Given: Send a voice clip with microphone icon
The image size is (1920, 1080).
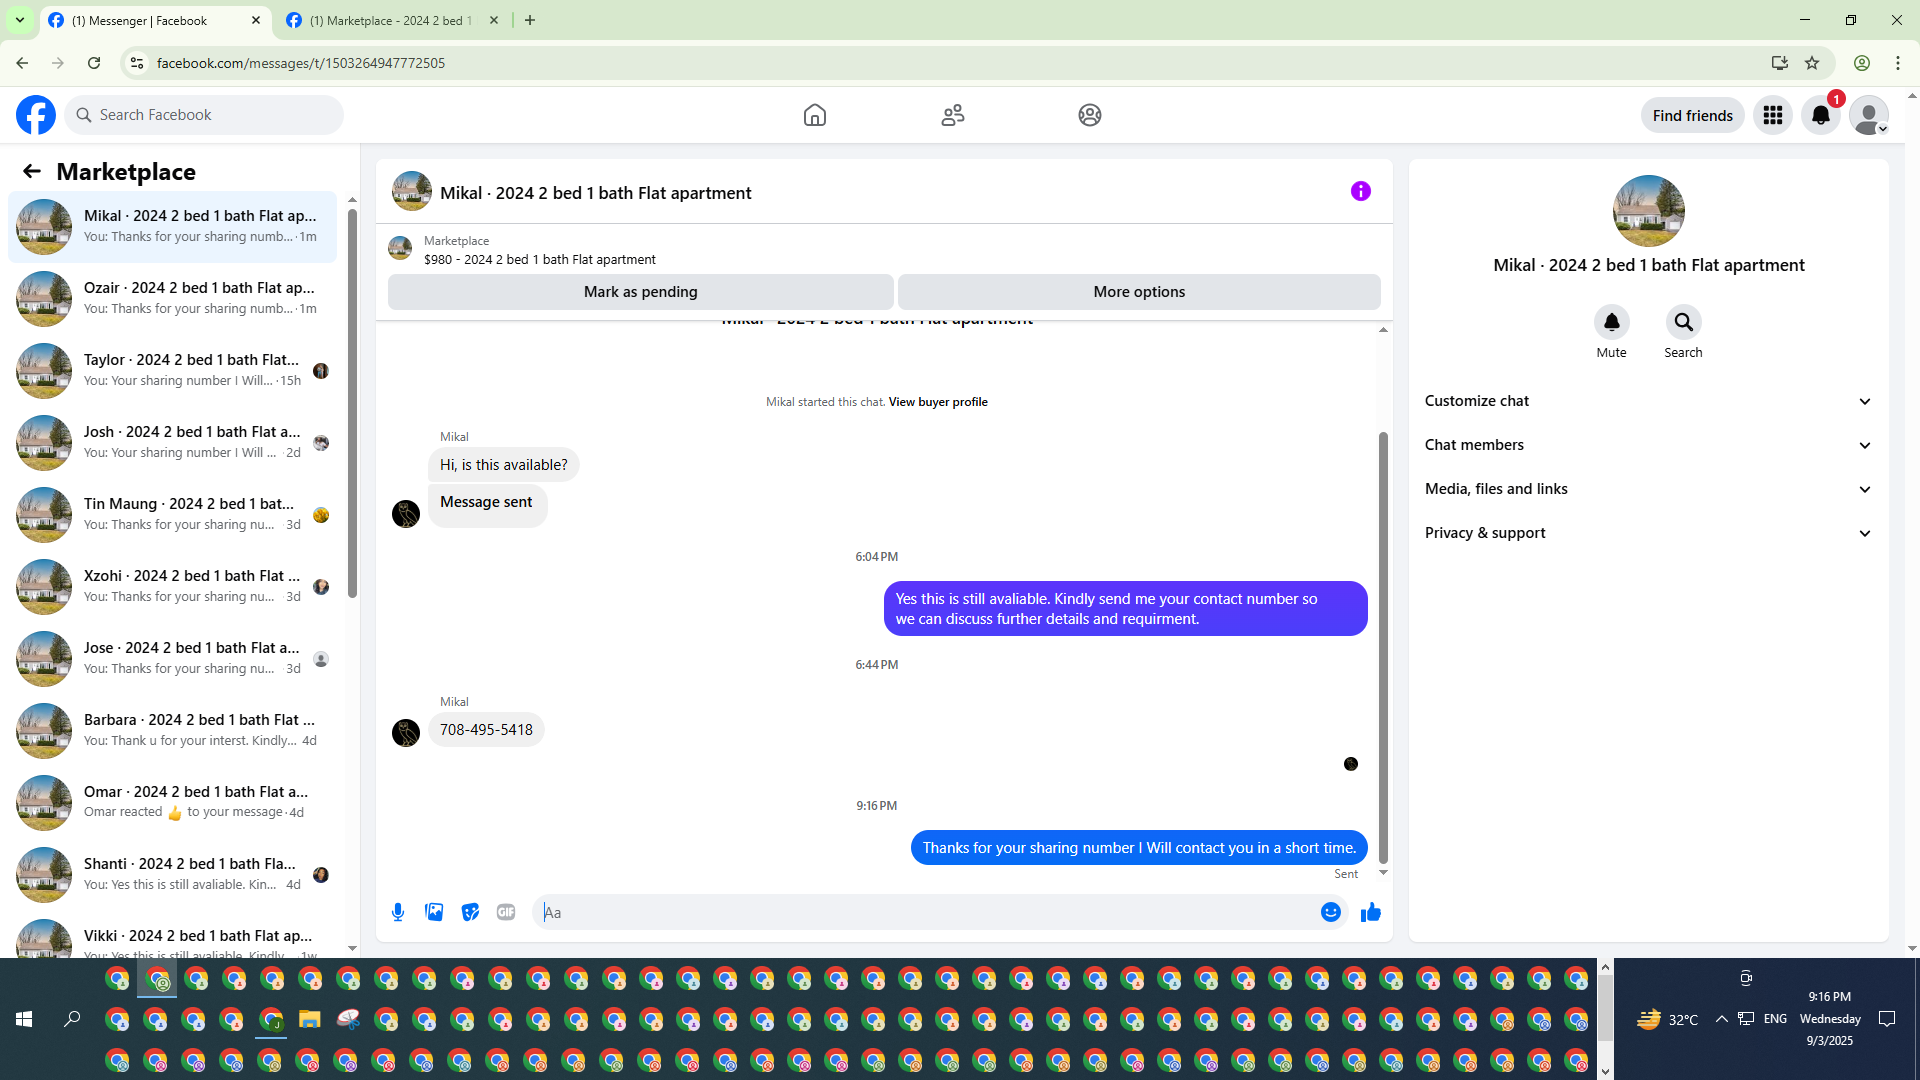Looking at the screenshot, I should click(398, 912).
